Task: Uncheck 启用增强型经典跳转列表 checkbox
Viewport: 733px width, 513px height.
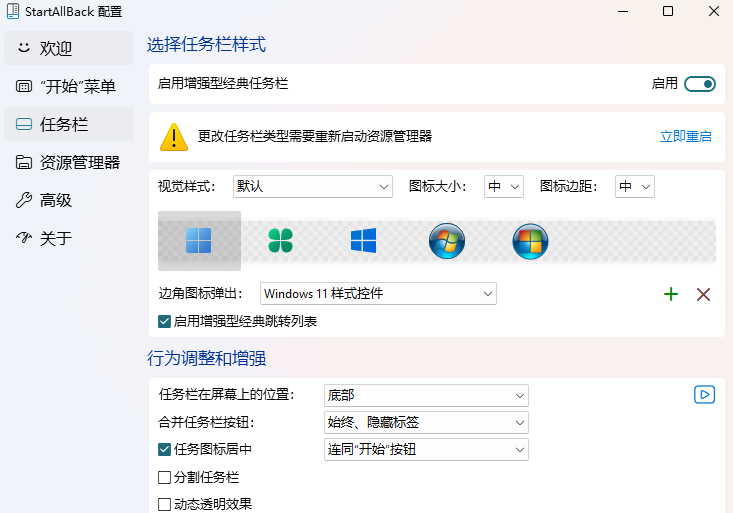Action: pyautogui.click(x=165, y=322)
